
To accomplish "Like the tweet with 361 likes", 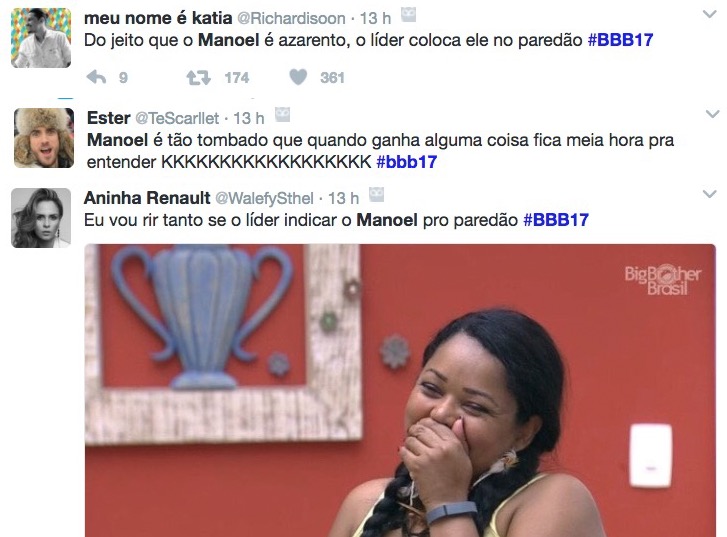I will coord(298,77).
